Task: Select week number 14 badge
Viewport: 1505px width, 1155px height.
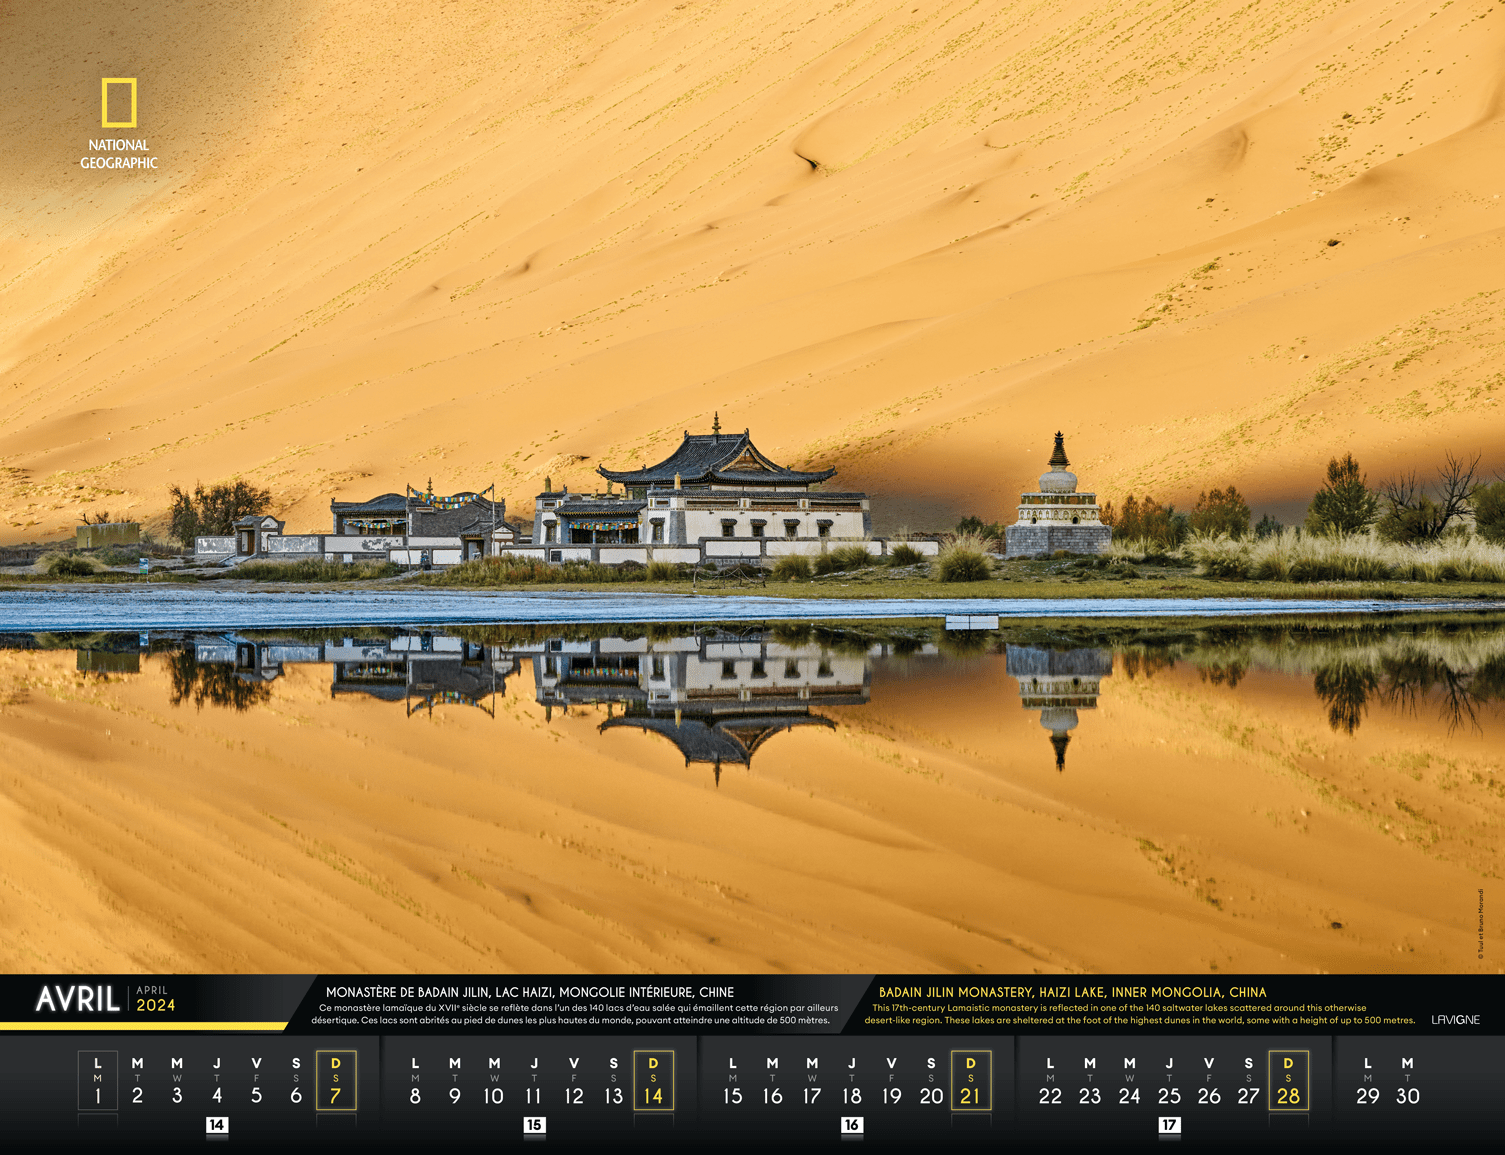Action: tap(216, 1125)
